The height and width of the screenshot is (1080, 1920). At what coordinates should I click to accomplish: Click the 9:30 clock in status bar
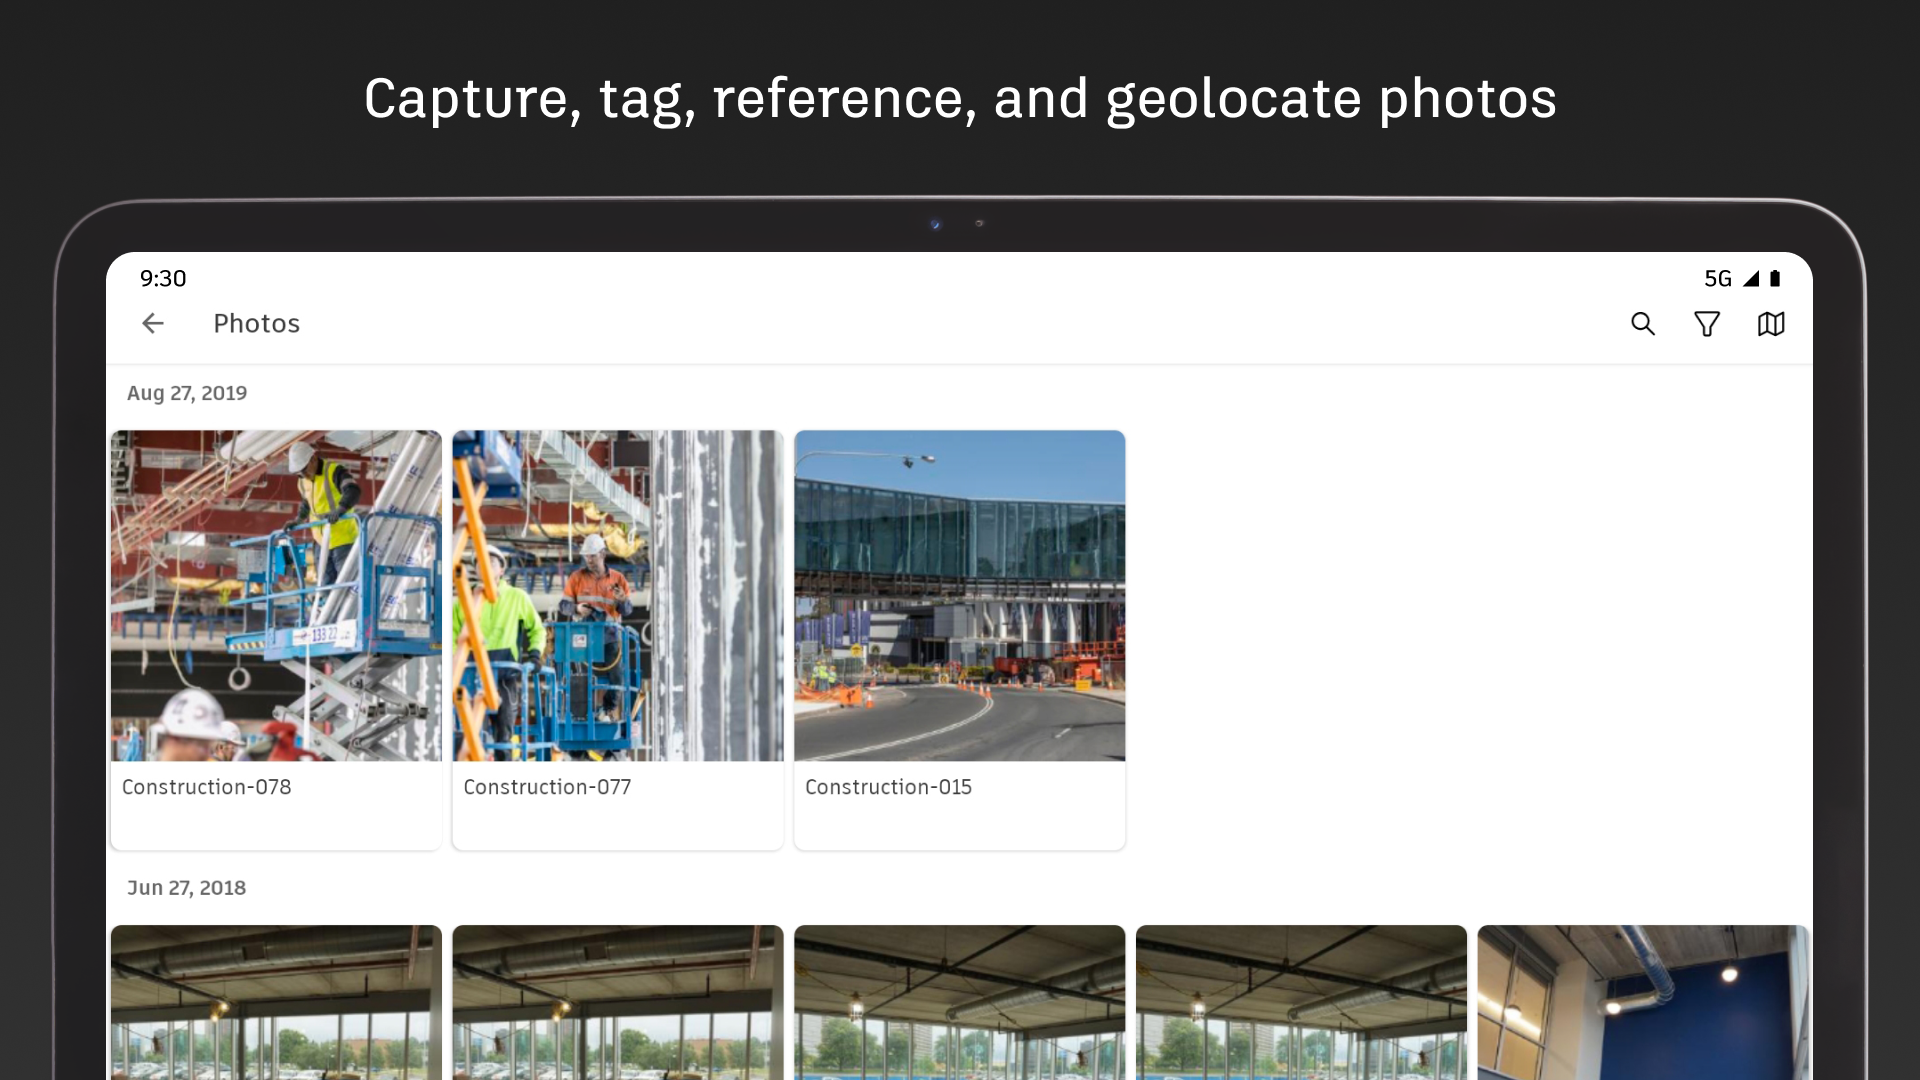point(163,278)
